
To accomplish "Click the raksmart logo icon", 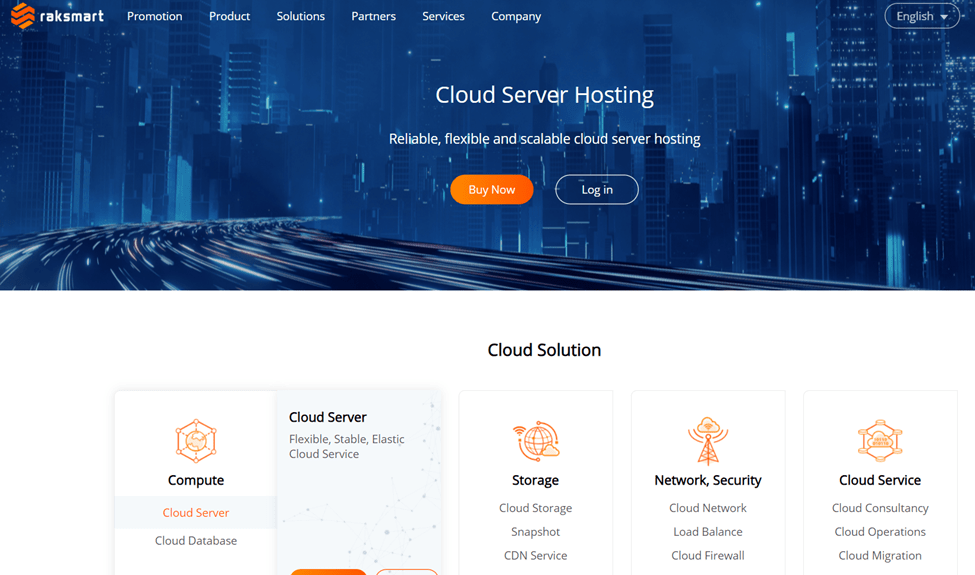I will (x=22, y=16).
